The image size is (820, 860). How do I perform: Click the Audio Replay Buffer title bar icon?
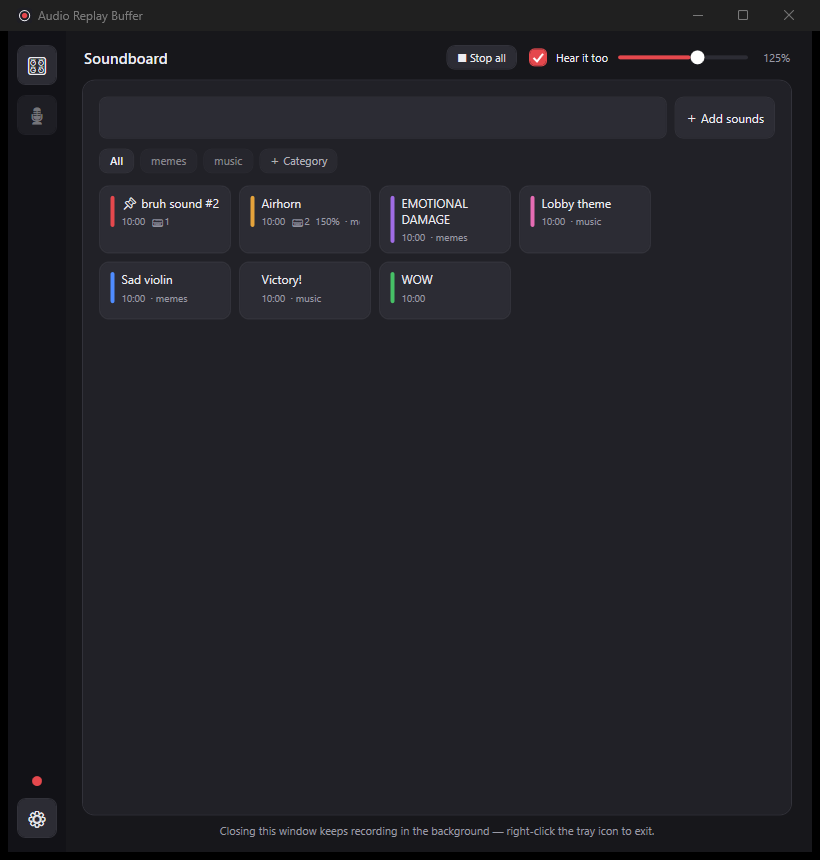click(x=24, y=15)
